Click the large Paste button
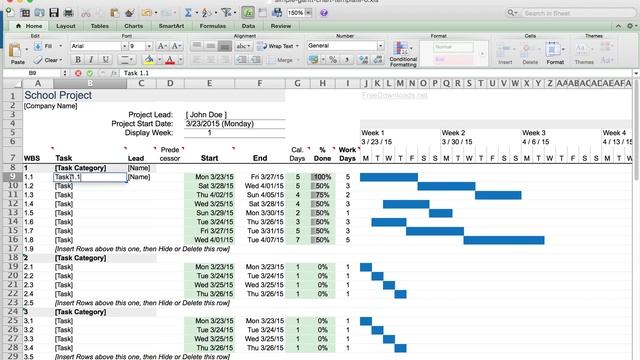 coord(17,53)
